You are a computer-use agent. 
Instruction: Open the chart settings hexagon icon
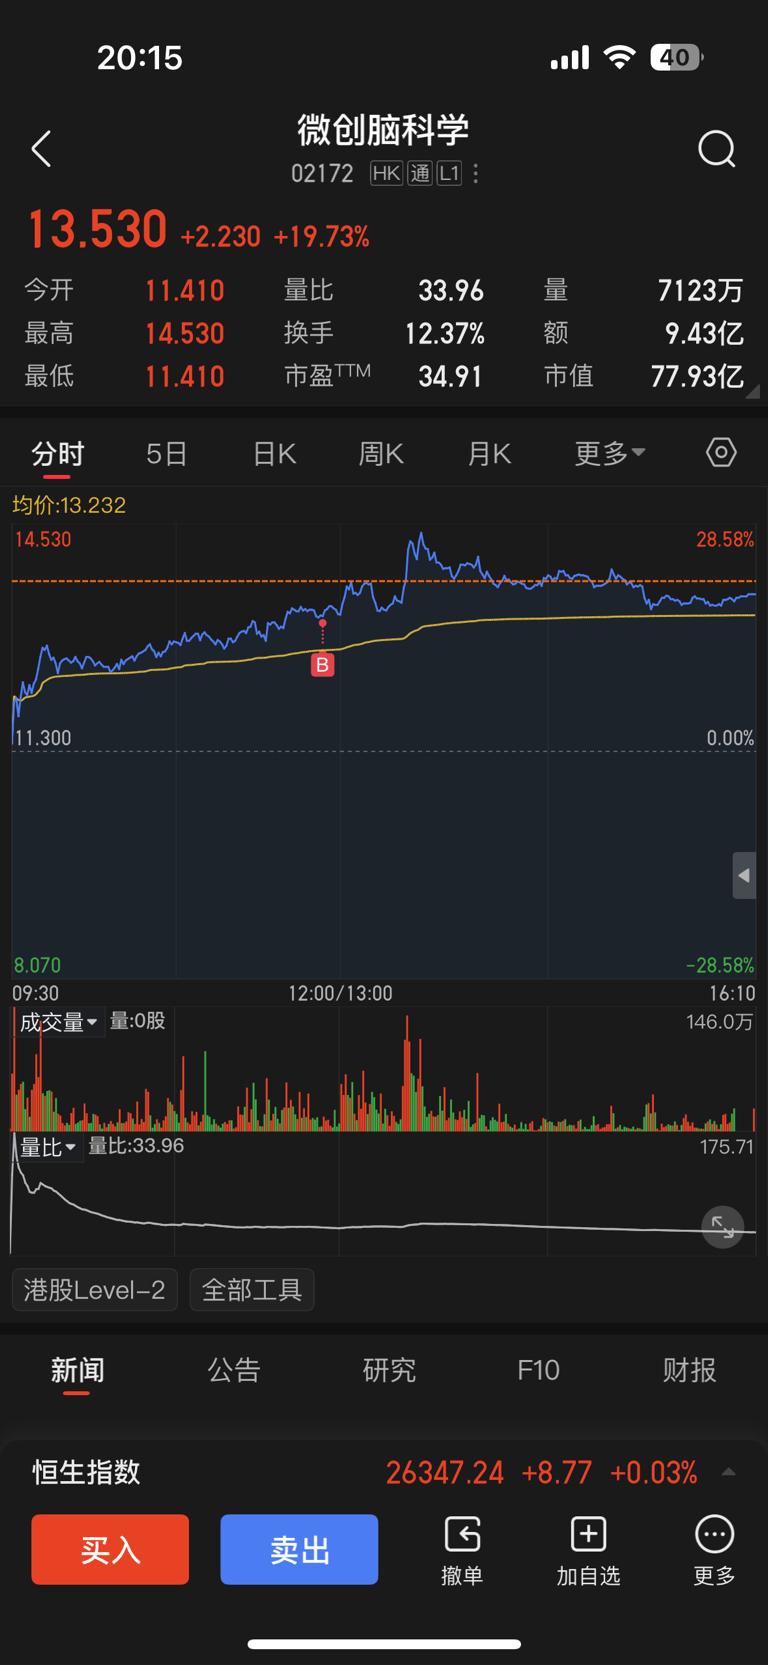721,452
